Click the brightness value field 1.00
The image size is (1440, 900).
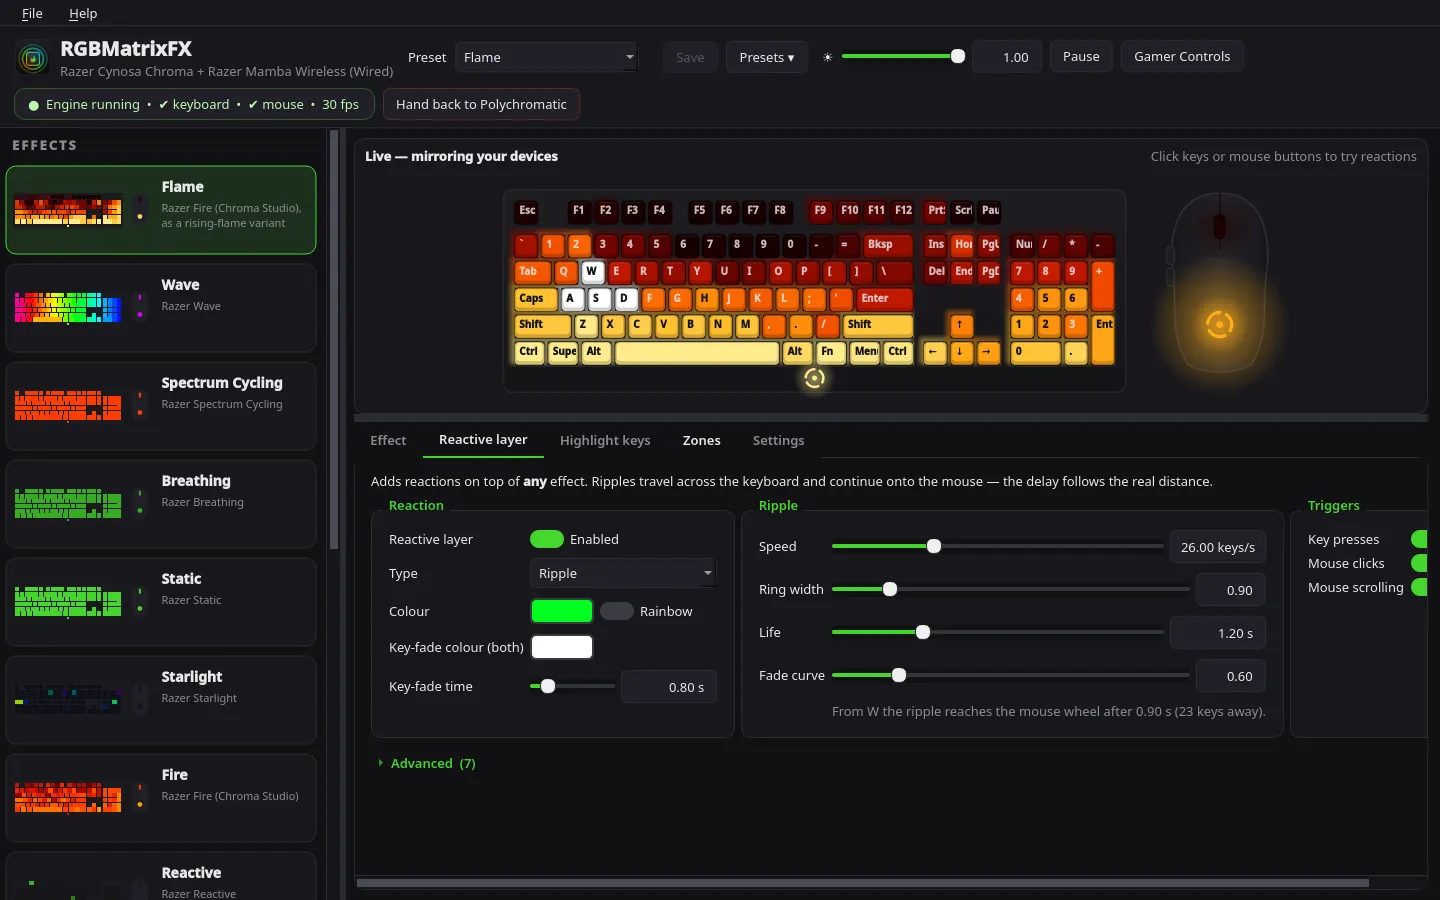[1007, 57]
